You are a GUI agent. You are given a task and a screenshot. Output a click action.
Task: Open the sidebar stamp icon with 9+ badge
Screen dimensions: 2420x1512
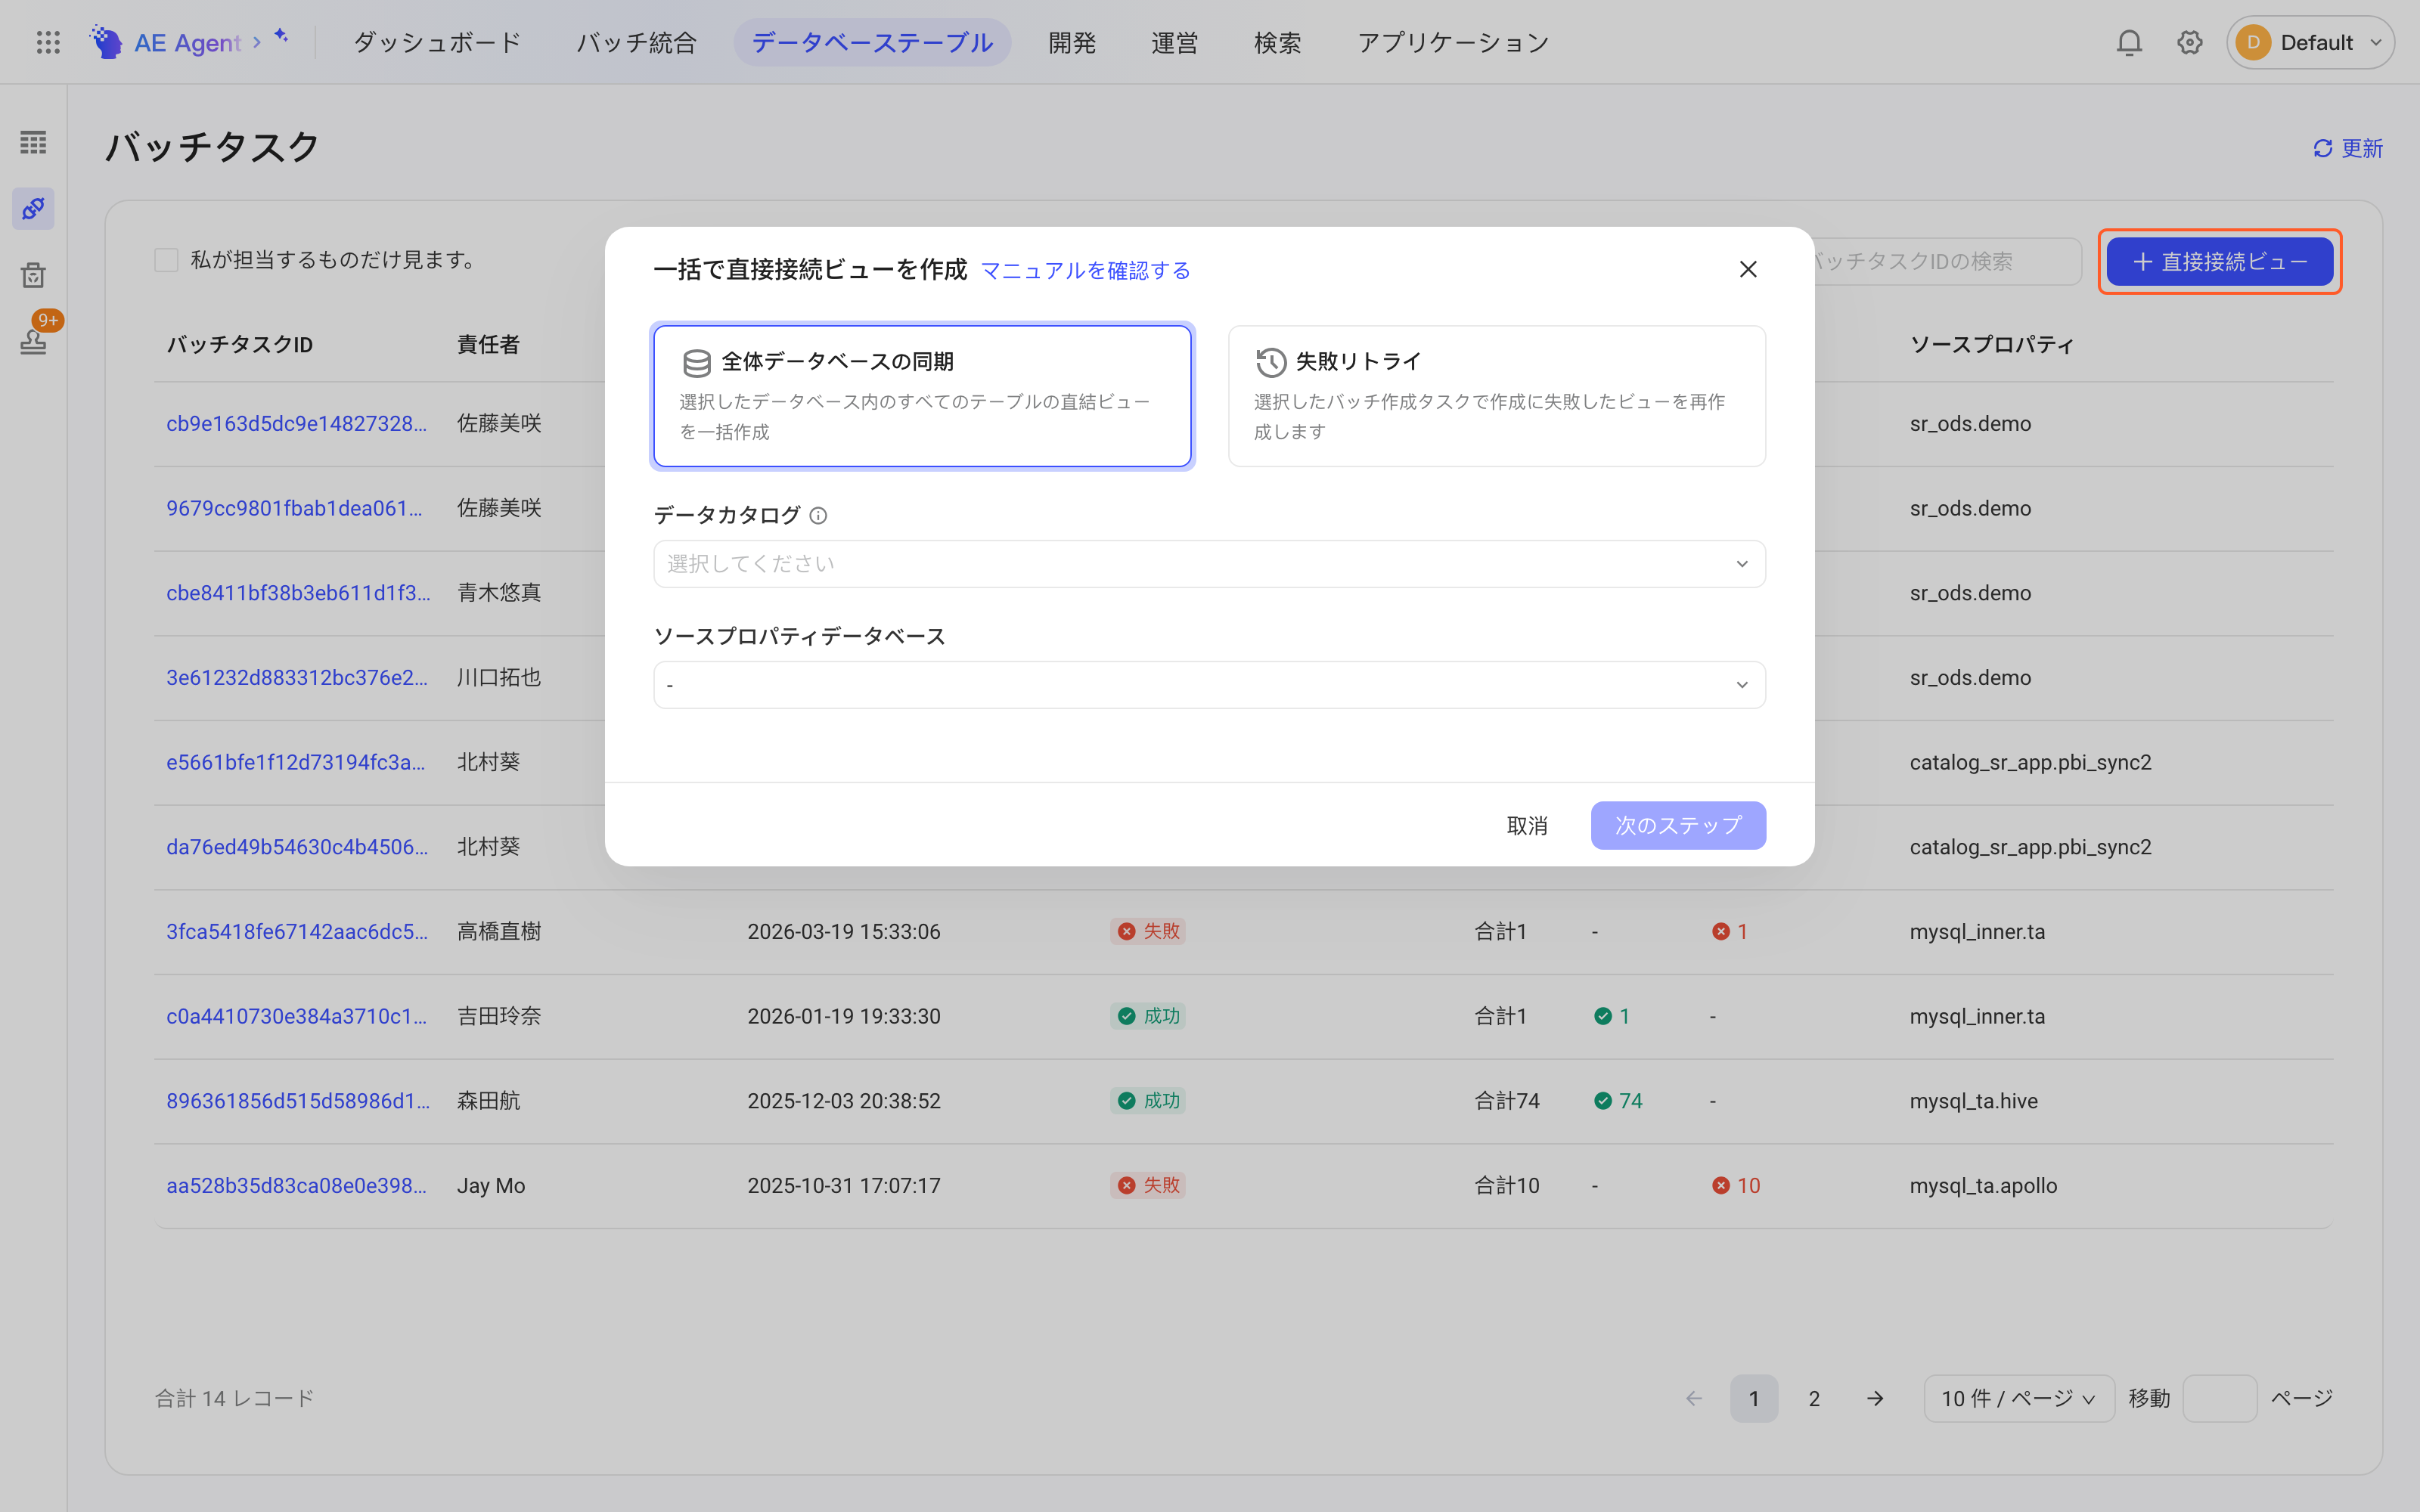(x=33, y=340)
